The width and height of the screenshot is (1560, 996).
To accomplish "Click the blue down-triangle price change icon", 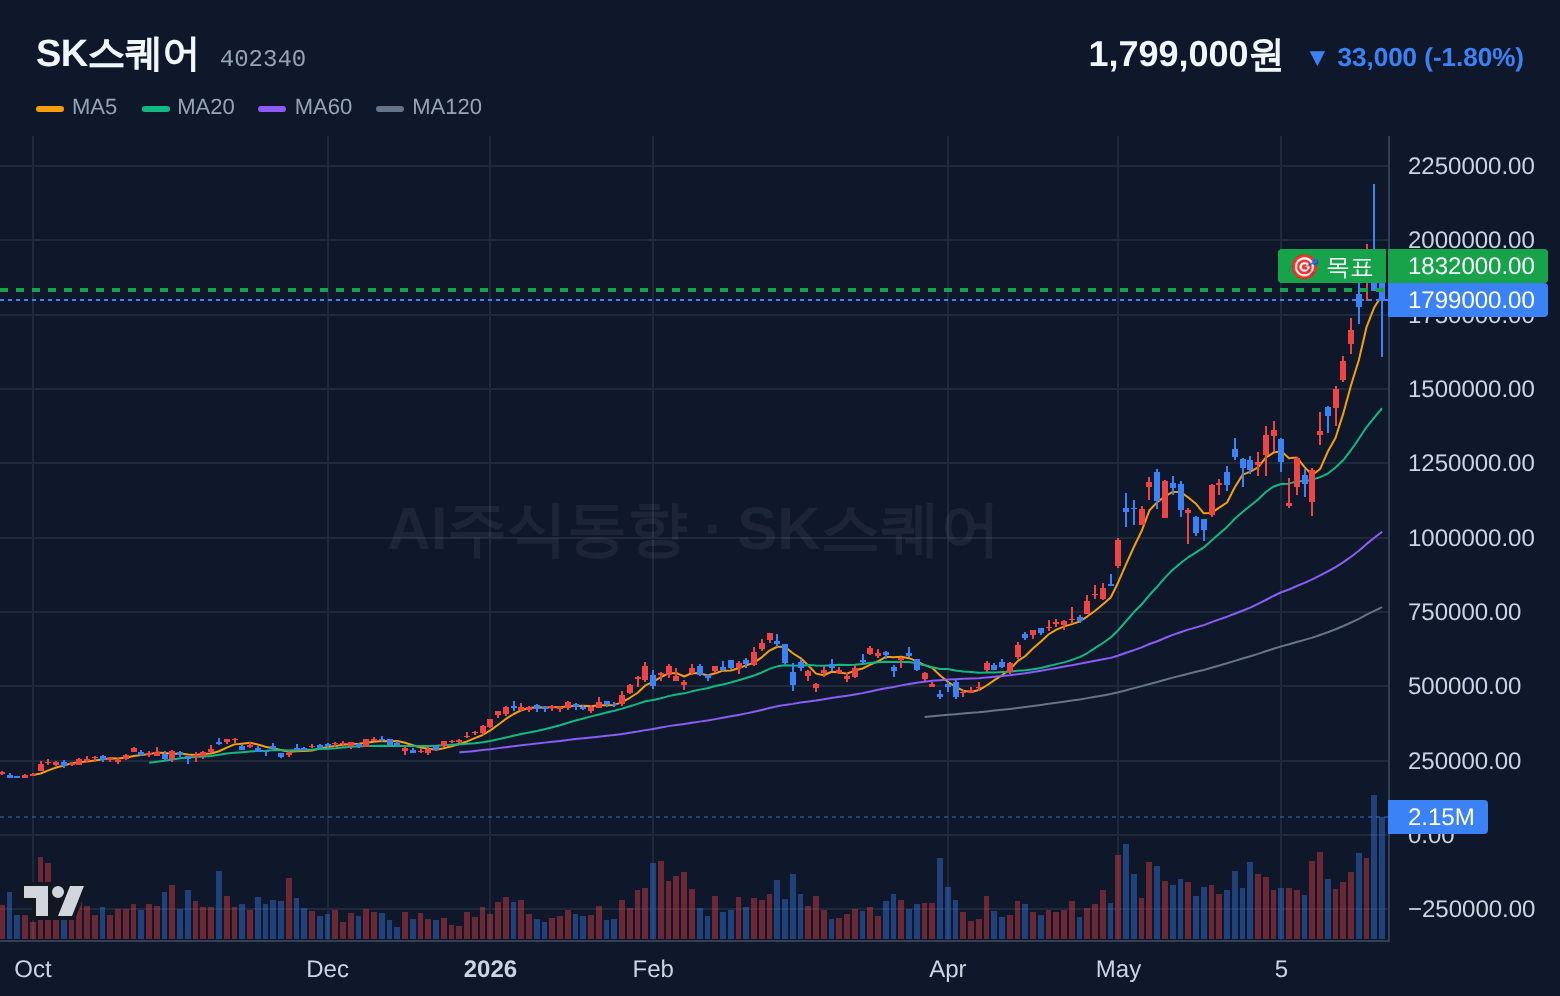I will click(1317, 58).
